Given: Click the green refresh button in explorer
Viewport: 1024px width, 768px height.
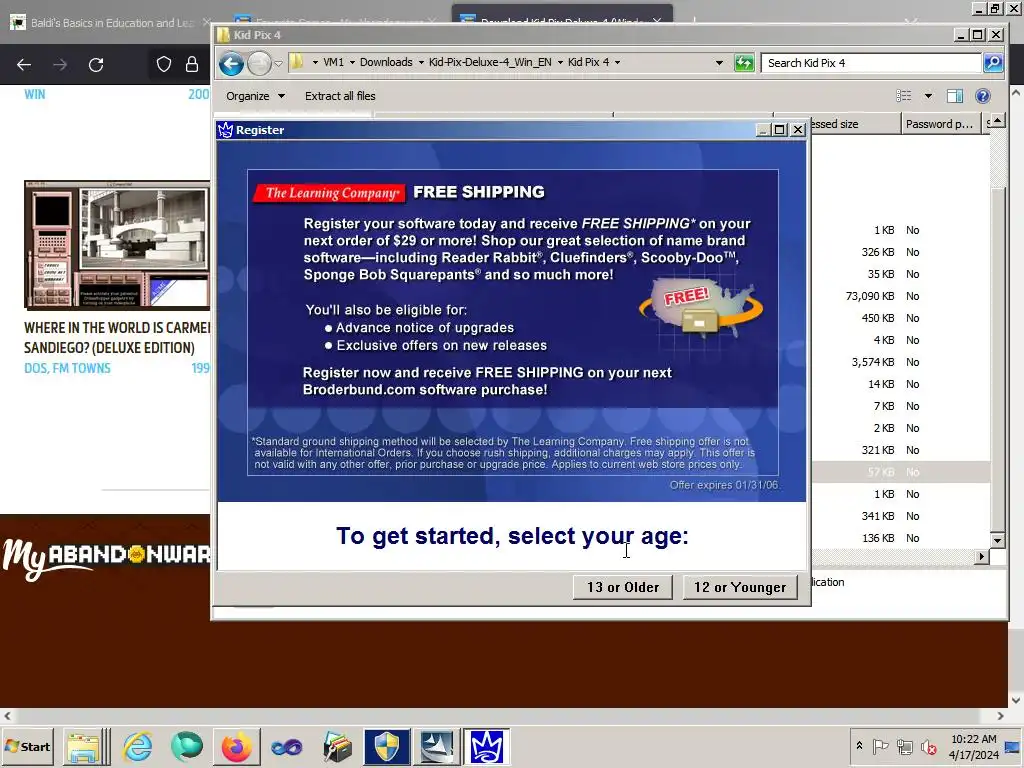Looking at the screenshot, I should [744, 63].
